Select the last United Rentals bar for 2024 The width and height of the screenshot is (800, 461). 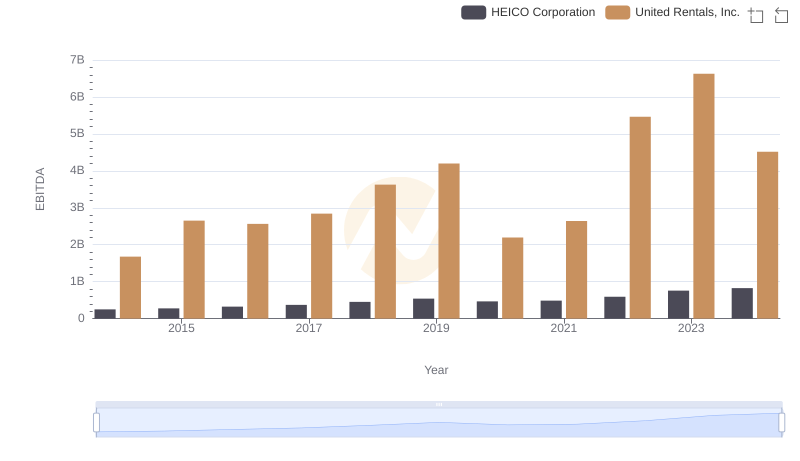pos(767,235)
